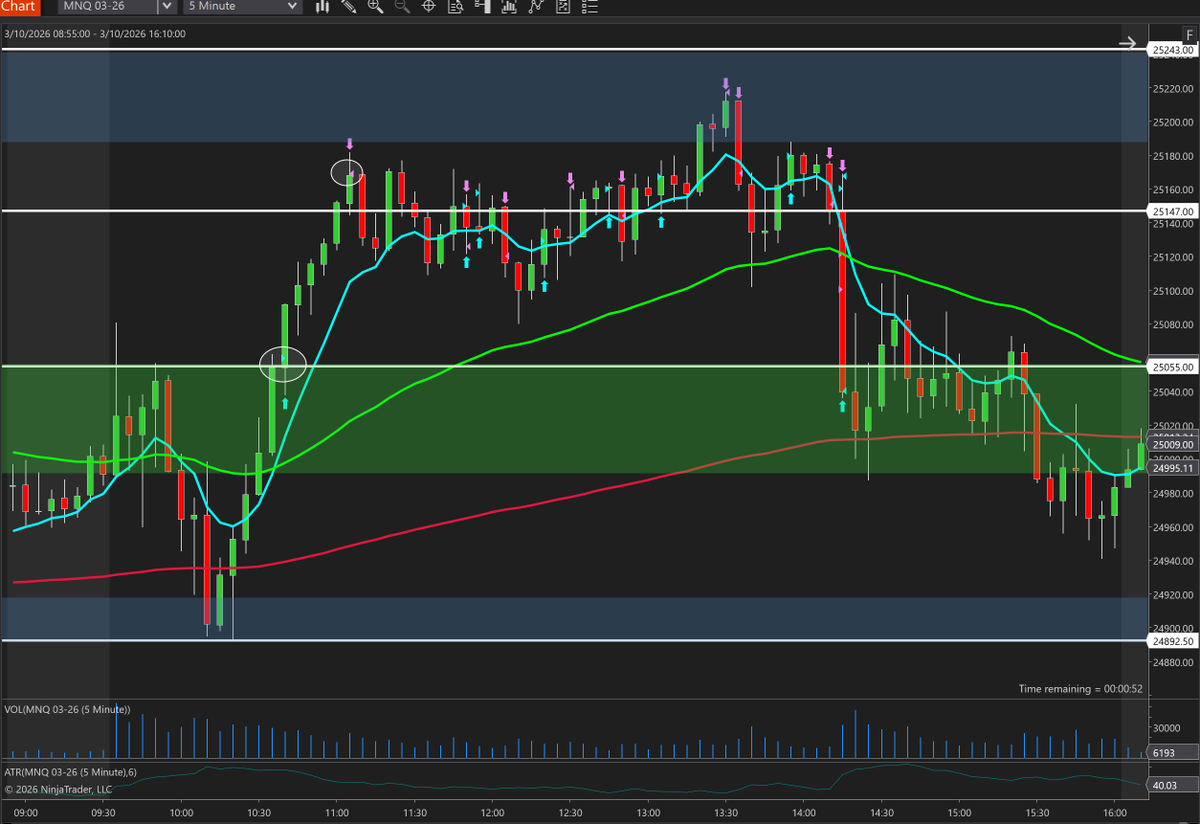Click the 13:30 time axis label

(x=725, y=813)
